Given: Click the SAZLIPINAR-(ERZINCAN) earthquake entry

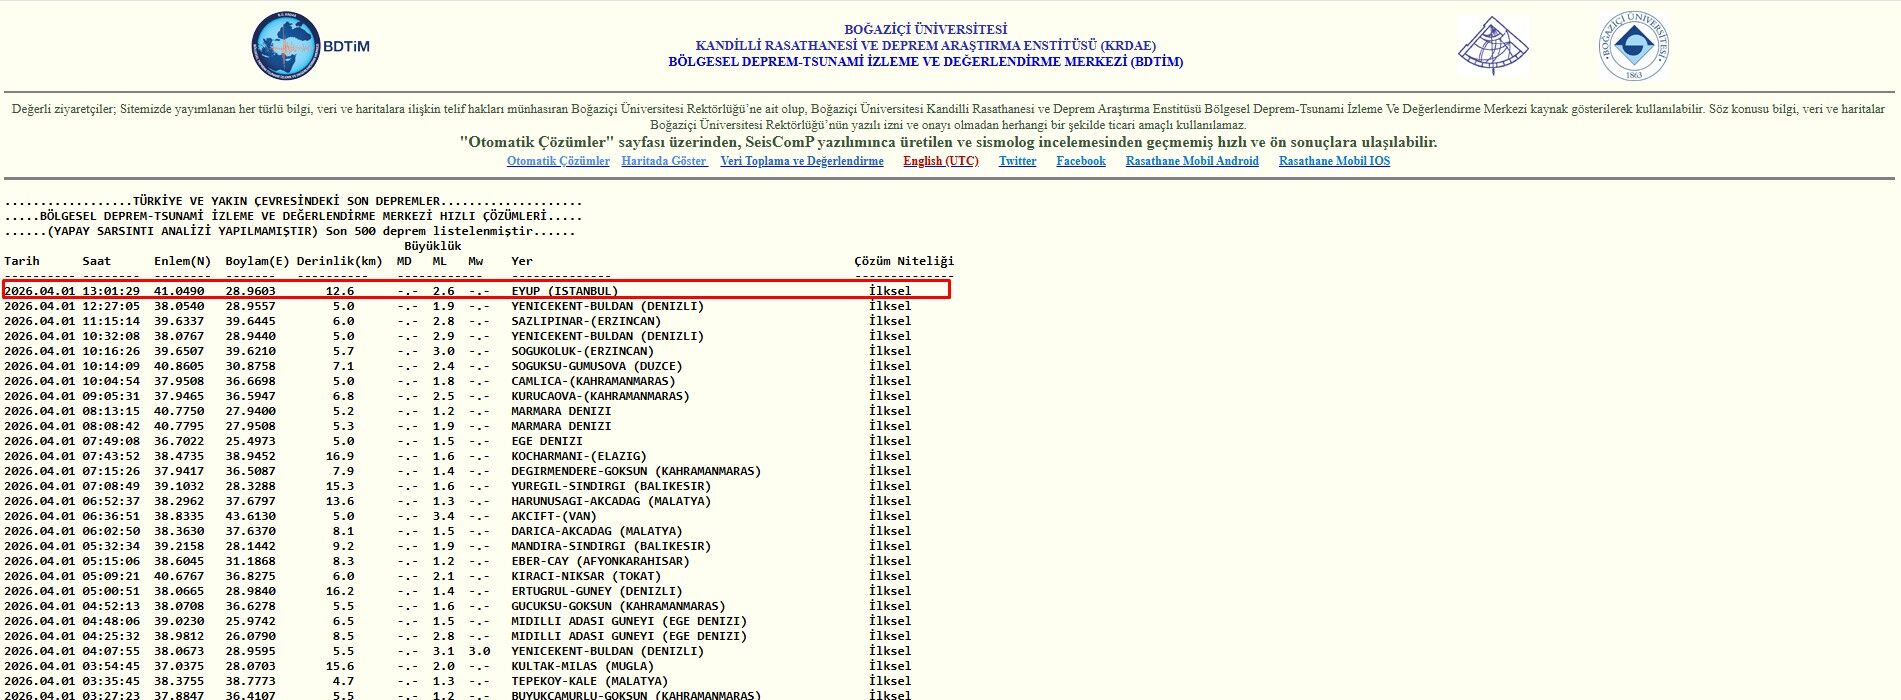Looking at the screenshot, I should pos(586,321).
